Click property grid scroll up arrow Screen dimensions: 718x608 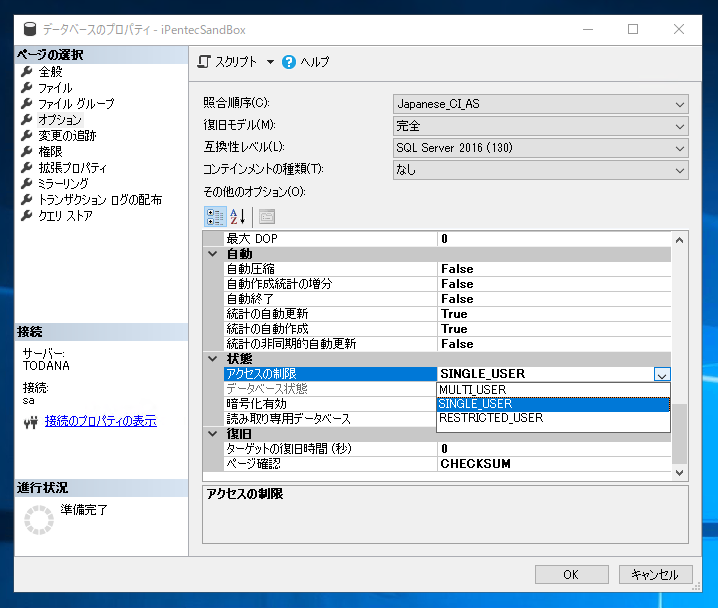tap(680, 240)
